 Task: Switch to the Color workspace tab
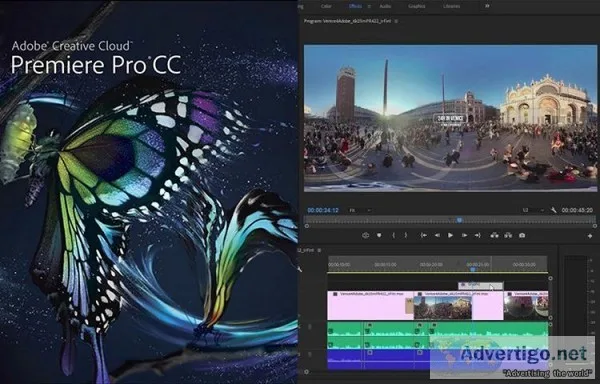(326, 6)
